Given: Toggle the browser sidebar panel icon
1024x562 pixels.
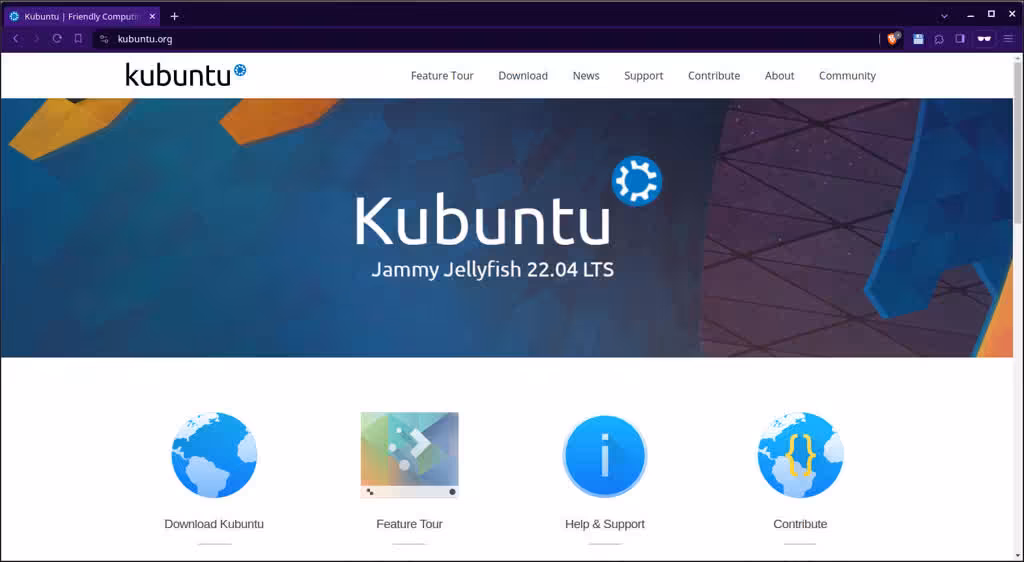Looking at the screenshot, I should pyautogui.click(x=960, y=39).
